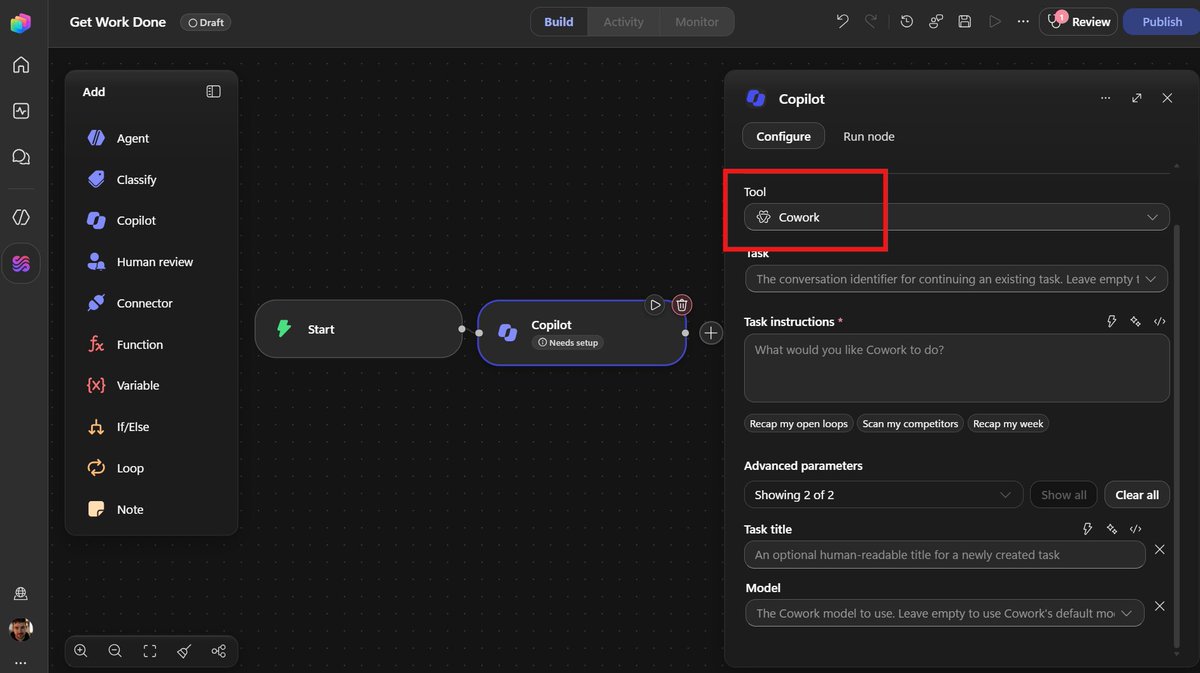Close the Copilot configuration panel

(1167, 98)
